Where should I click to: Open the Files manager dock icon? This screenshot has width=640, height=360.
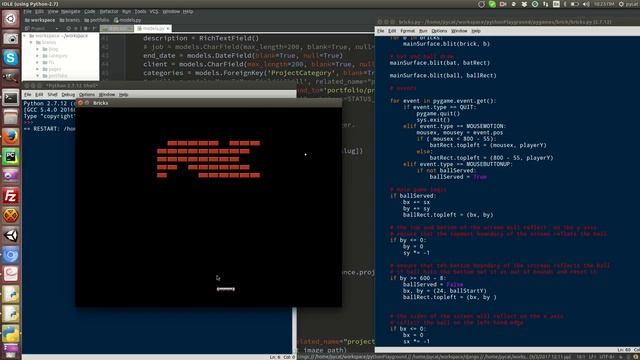coord(11,118)
